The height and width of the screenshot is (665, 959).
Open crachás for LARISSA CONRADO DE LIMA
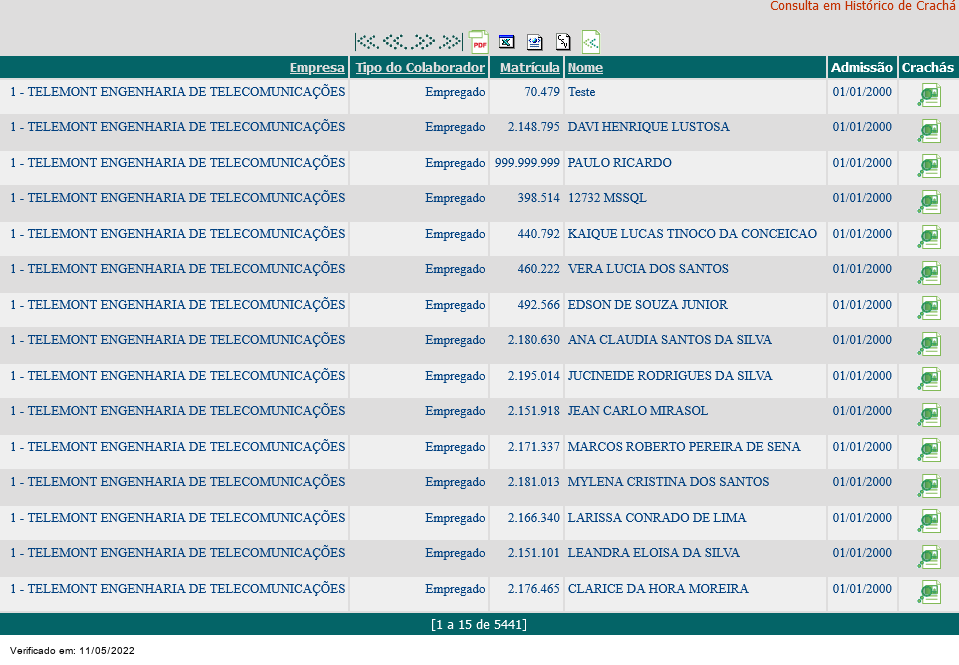click(x=928, y=522)
